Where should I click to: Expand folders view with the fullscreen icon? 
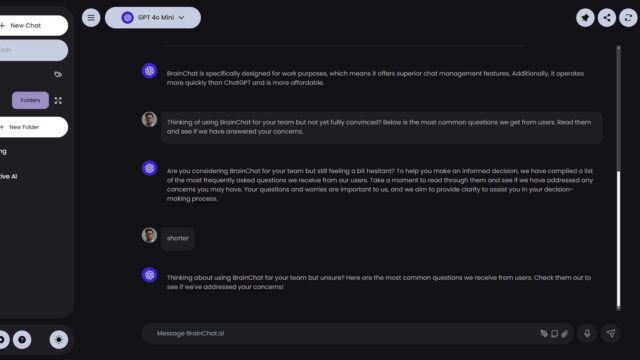58,100
